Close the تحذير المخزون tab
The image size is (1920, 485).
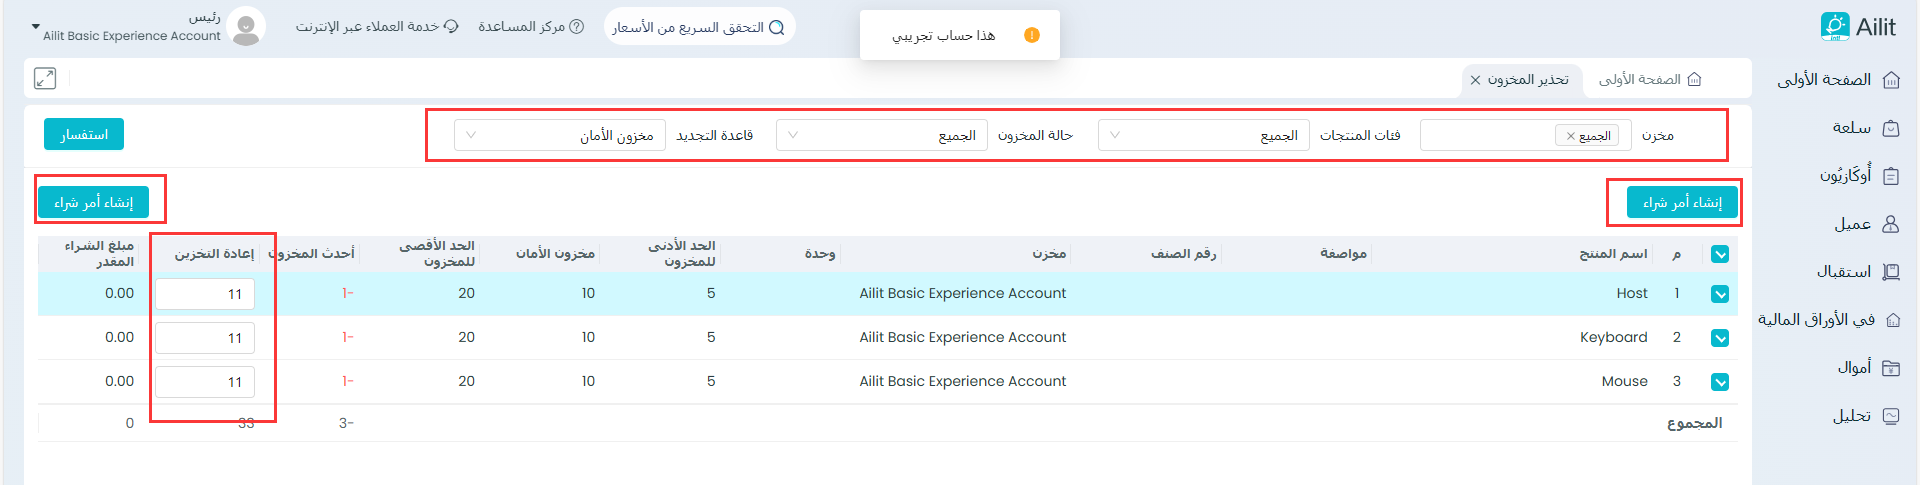click(1475, 80)
